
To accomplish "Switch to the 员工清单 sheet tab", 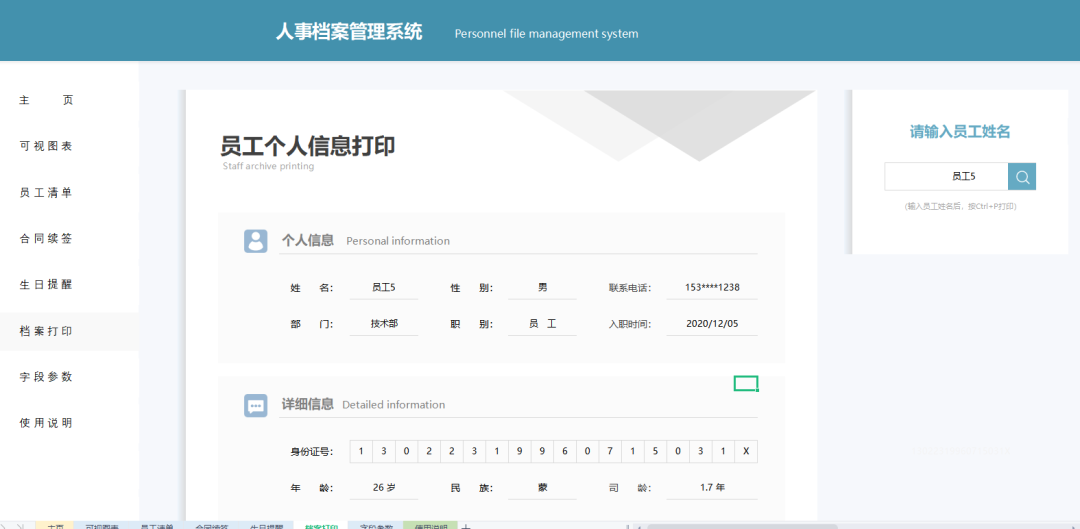I will (156, 526).
